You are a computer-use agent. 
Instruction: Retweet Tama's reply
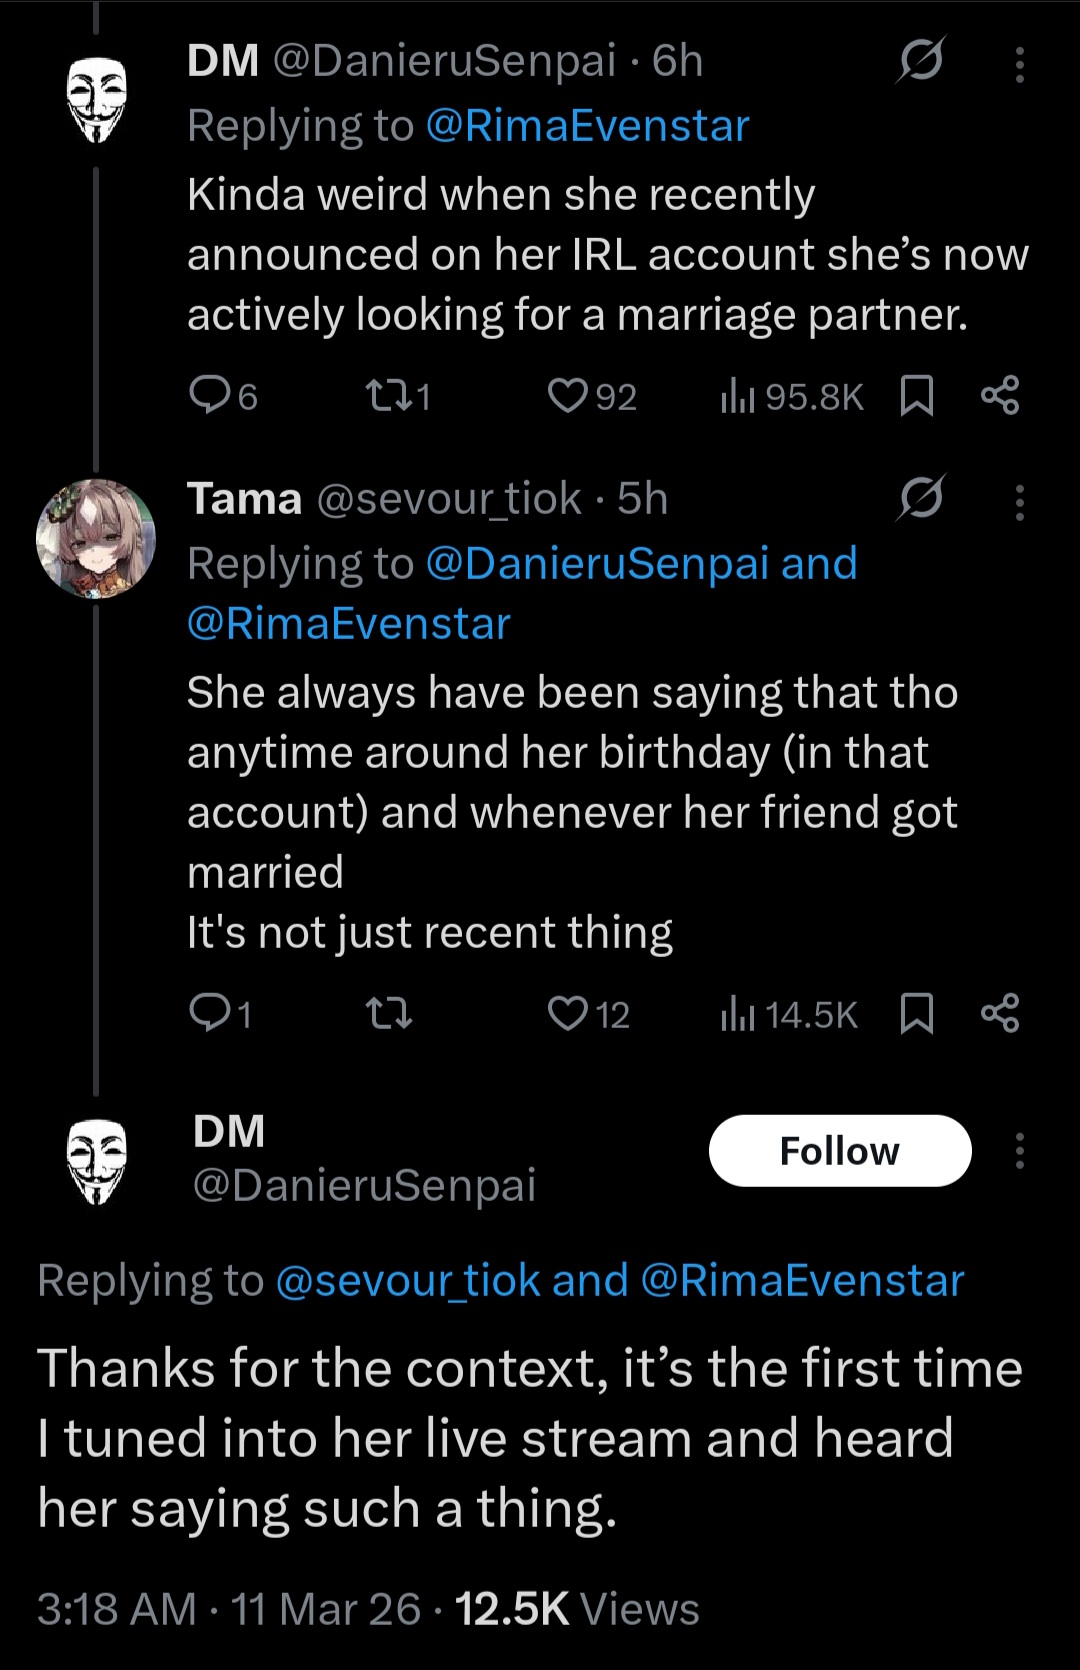point(389,1014)
